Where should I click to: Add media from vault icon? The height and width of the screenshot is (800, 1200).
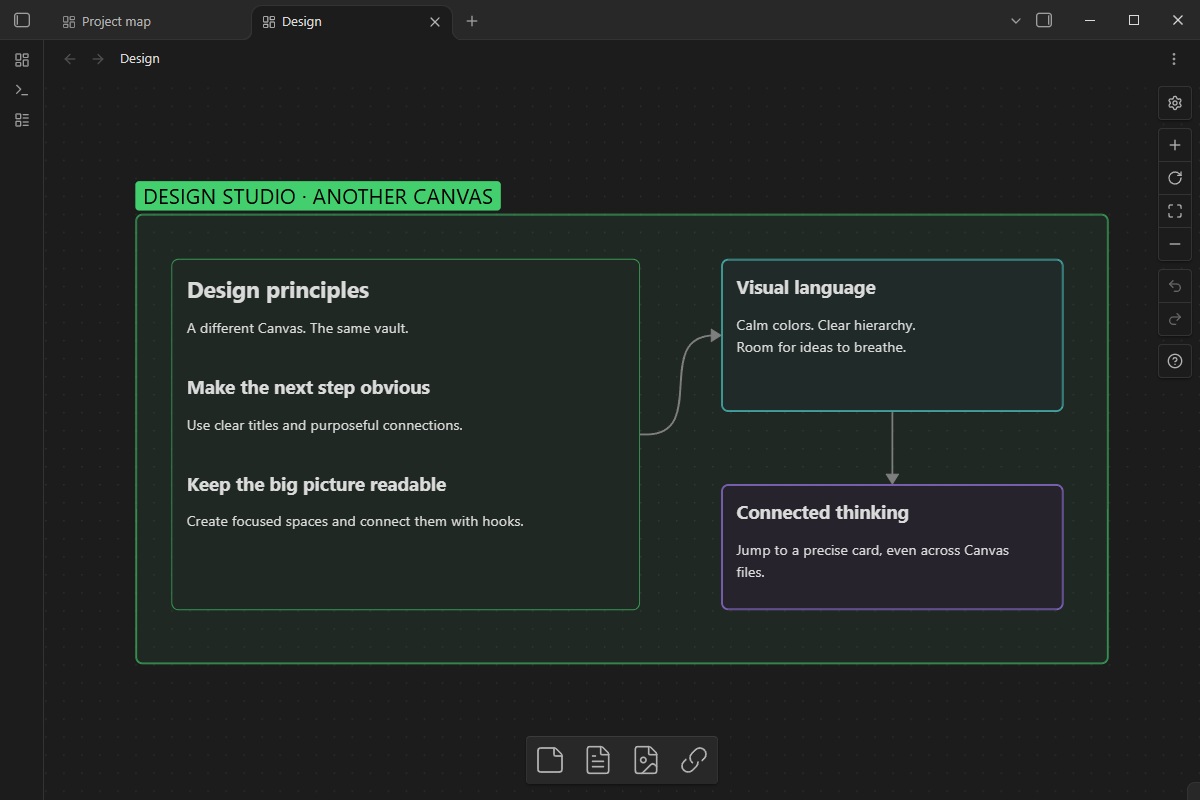point(646,760)
